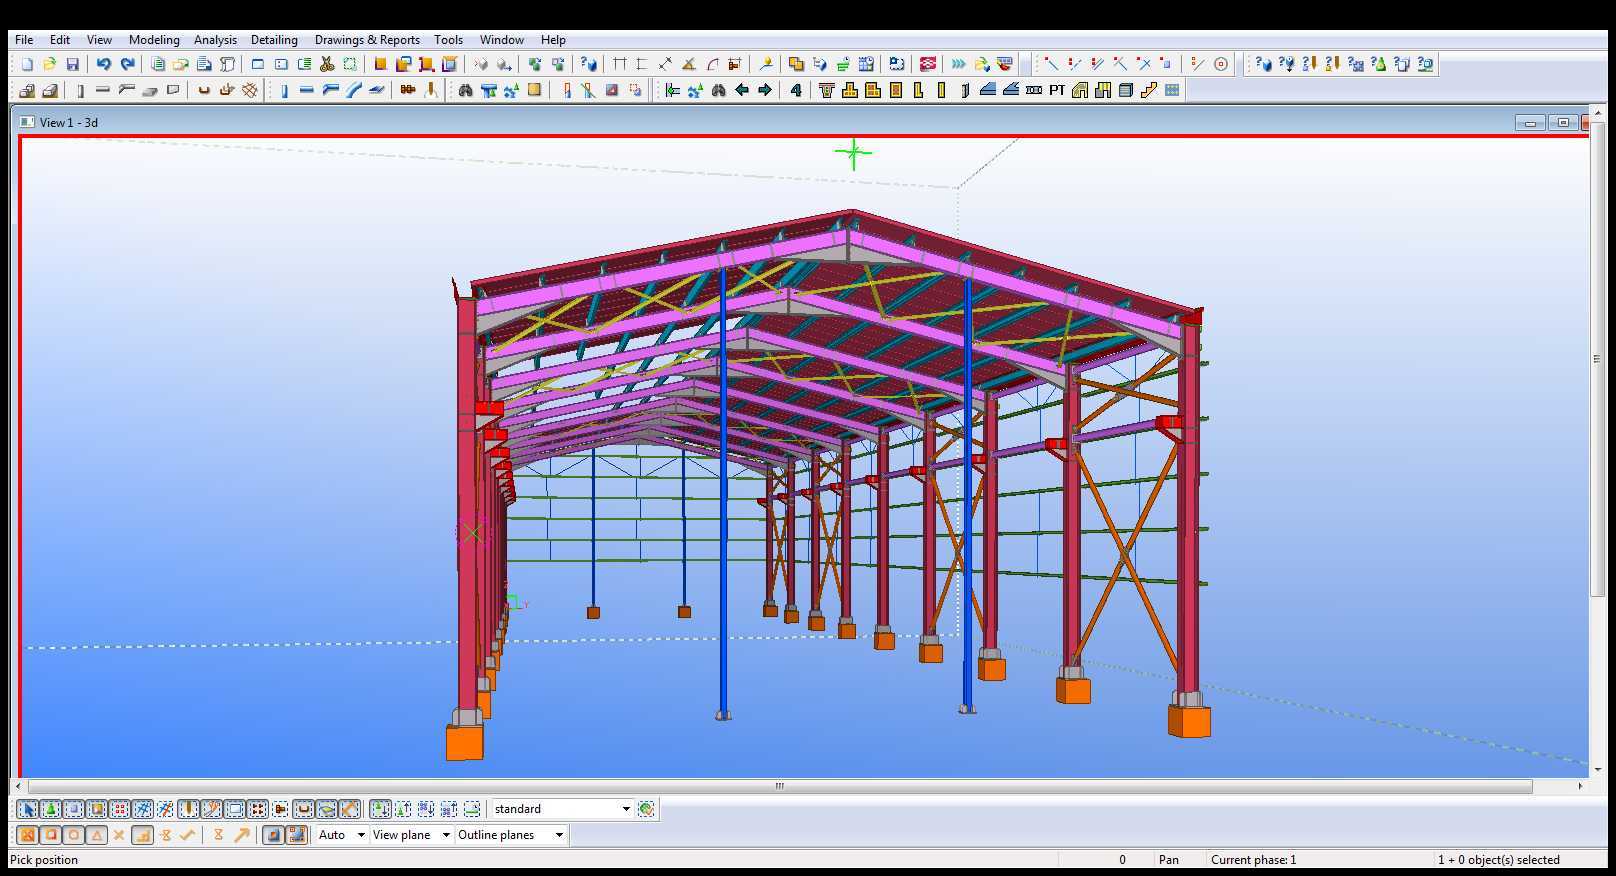
Task: Undo the last action
Action: coord(103,64)
